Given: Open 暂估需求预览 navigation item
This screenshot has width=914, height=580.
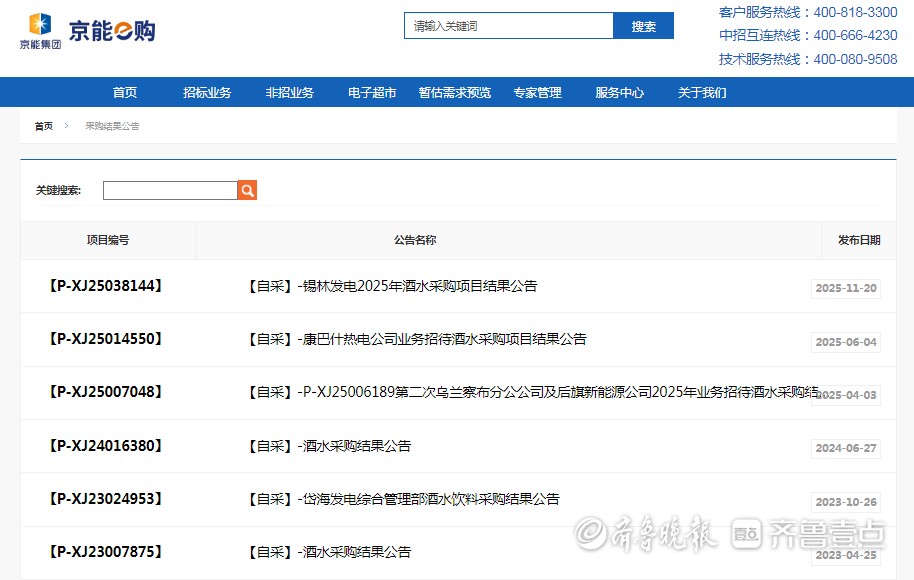Looking at the screenshot, I should [x=455, y=93].
